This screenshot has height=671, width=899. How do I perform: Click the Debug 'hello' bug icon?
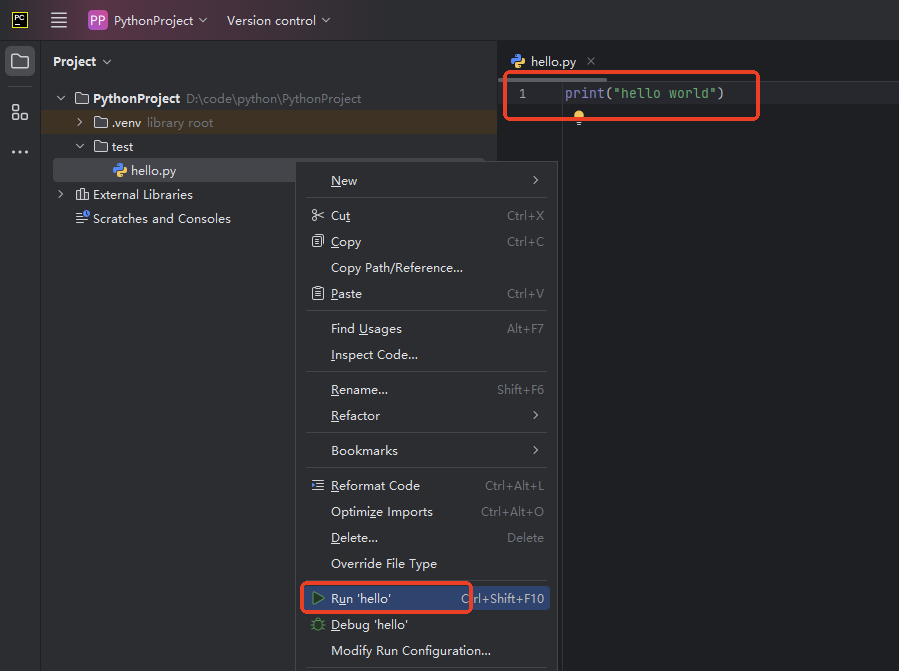[318, 624]
